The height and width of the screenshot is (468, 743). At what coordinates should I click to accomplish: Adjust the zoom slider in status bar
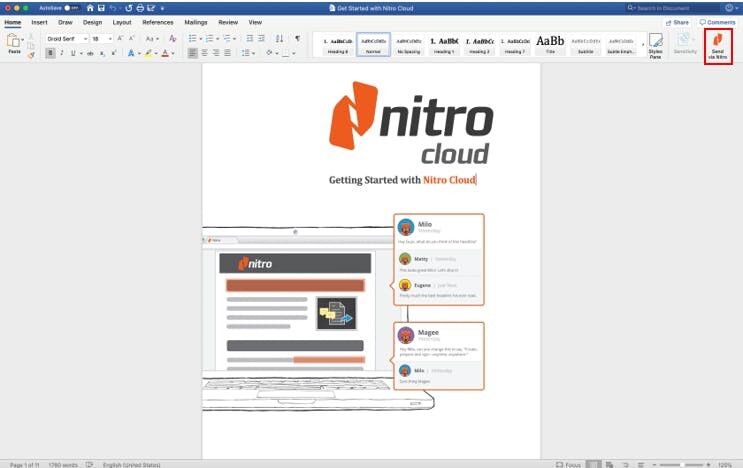(681, 465)
